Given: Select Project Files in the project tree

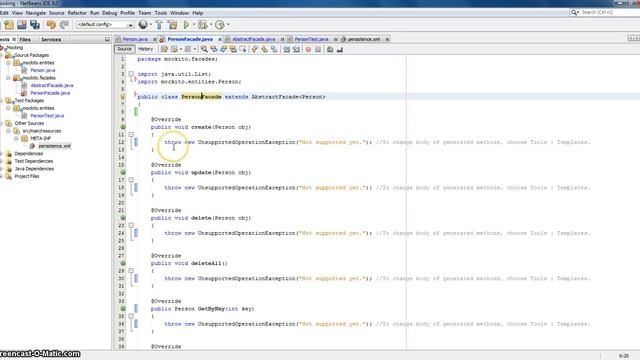Looking at the screenshot, I should point(27,176).
